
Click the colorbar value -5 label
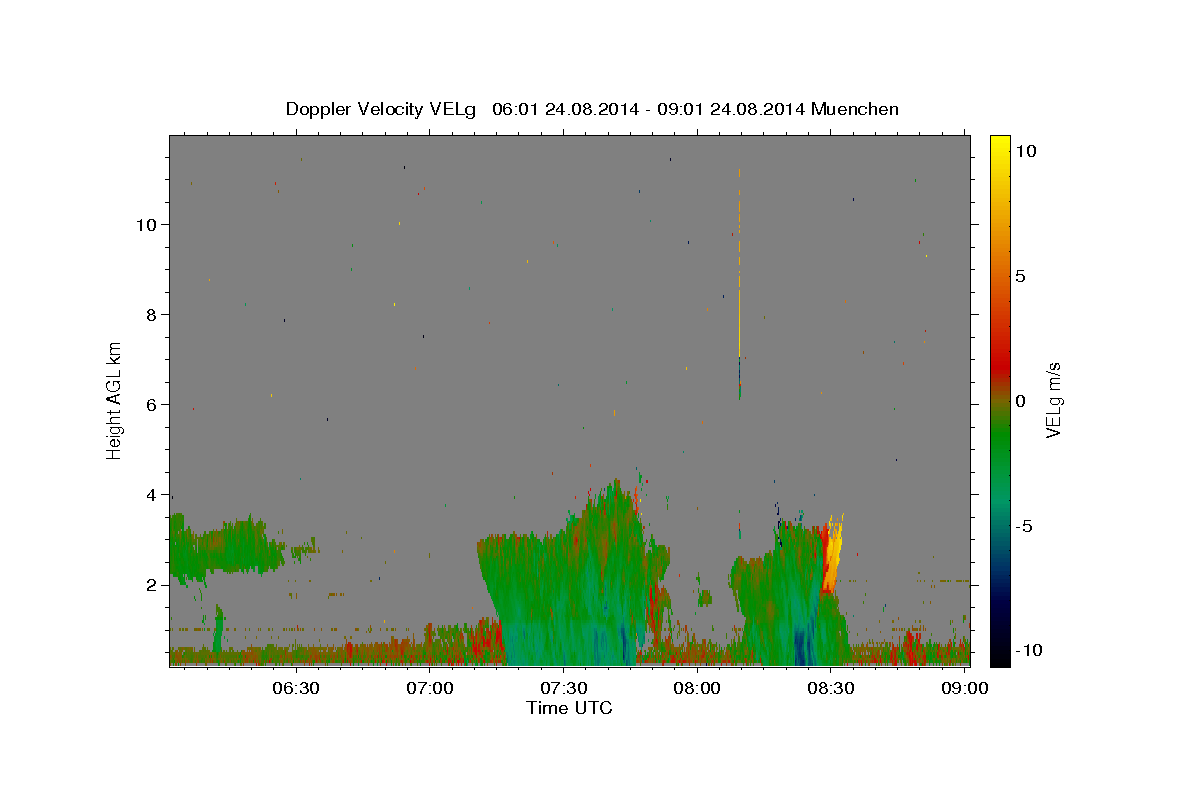click(x=1024, y=526)
